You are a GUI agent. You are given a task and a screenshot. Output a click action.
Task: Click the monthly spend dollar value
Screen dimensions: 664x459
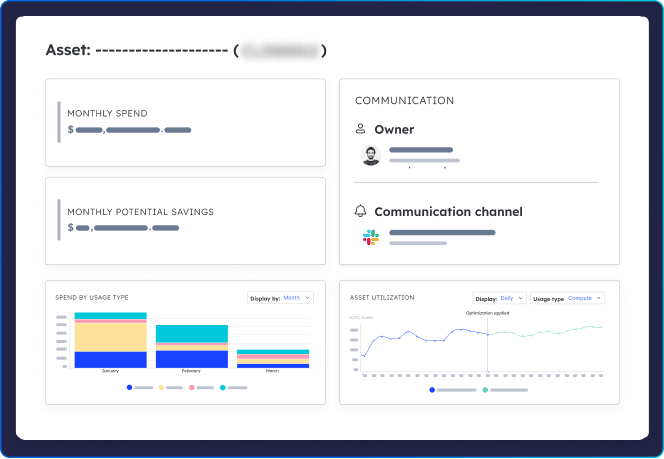click(x=130, y=130)
